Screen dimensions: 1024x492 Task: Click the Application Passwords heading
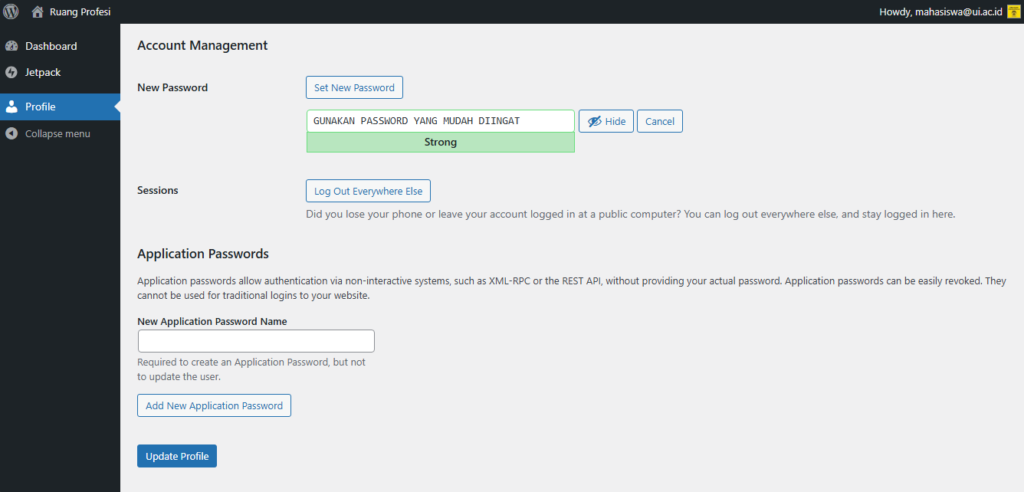(x=203, y=254)
